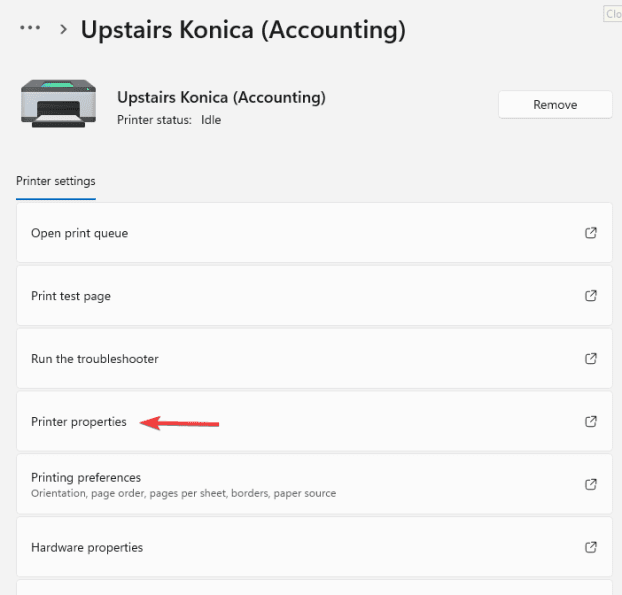Screen dimensions: 622x595
Task: Click the Printer status: Idle text
Action: pyautogui.click(x=169, y=120)
